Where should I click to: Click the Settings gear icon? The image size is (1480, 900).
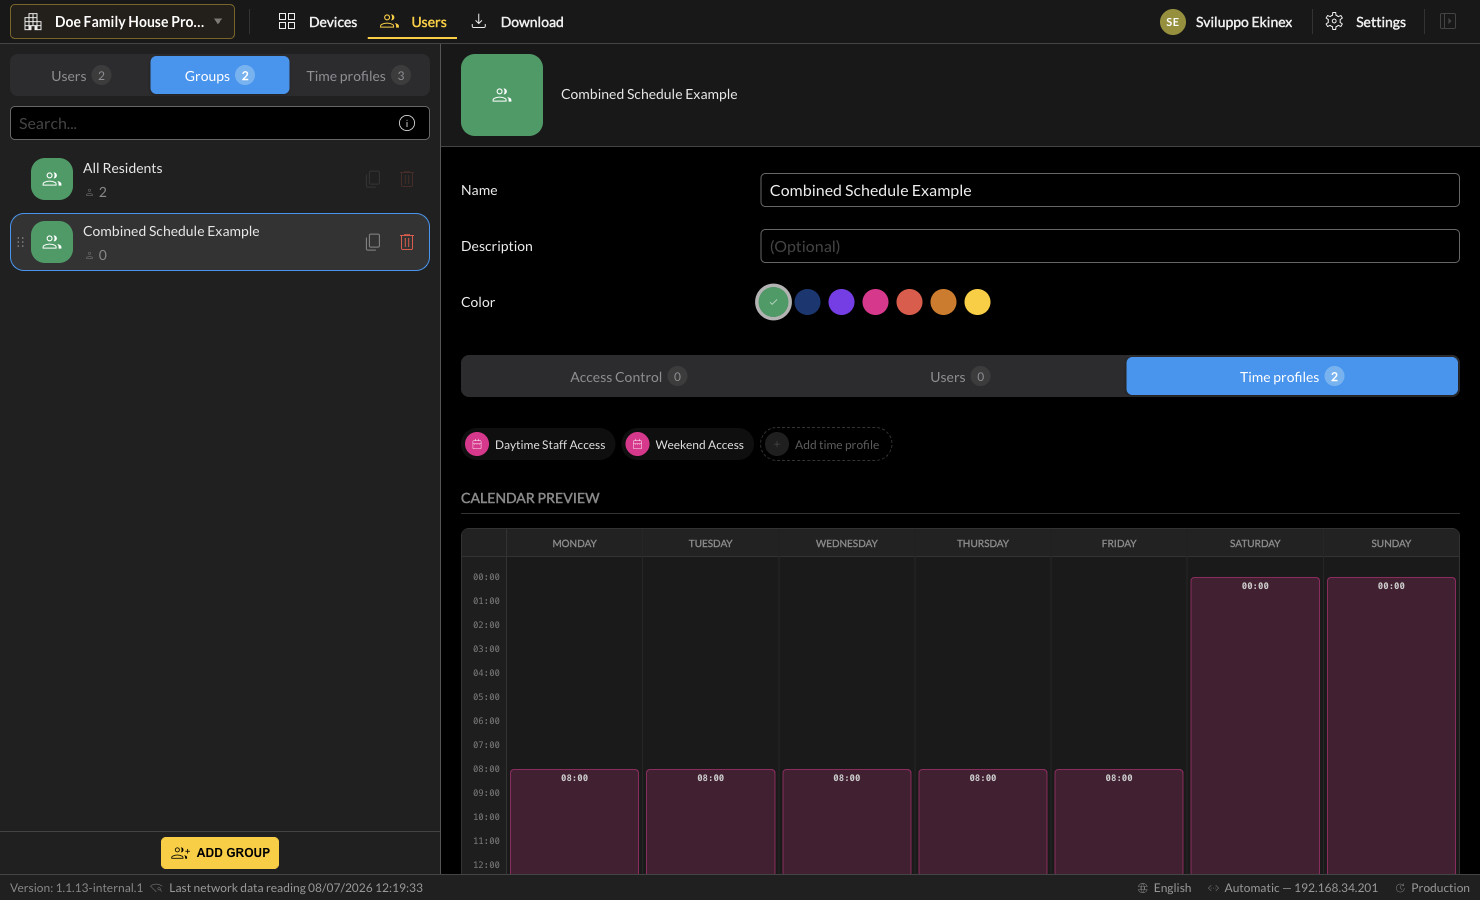click(1334, 21)
